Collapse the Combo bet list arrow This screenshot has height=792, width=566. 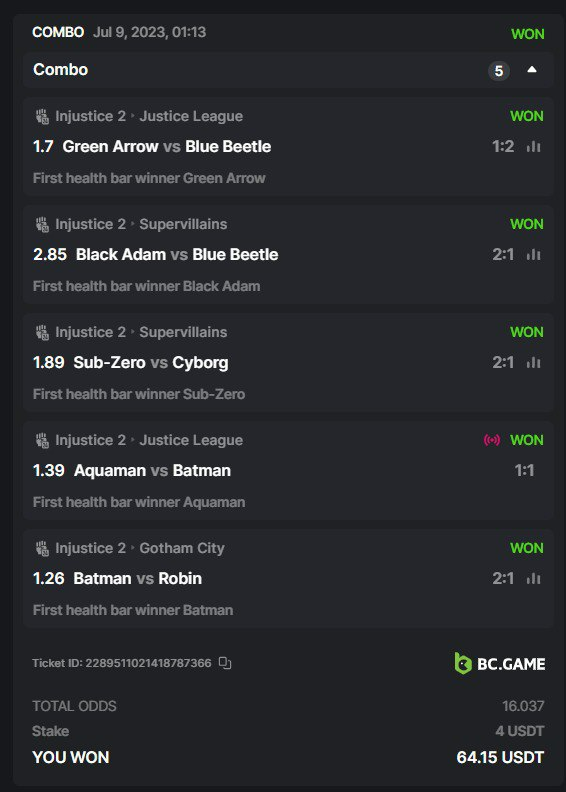pyautogui.click(x=532, y=70)
